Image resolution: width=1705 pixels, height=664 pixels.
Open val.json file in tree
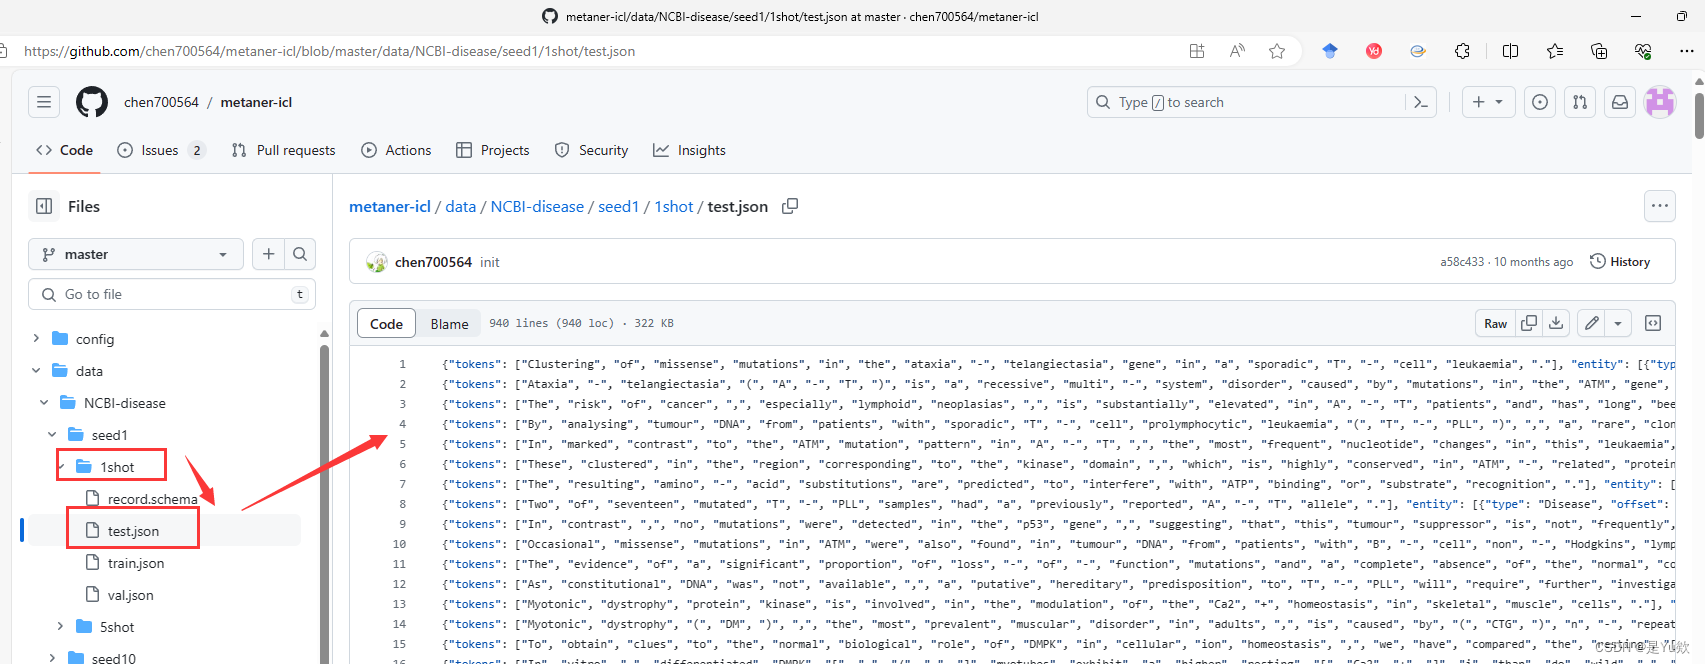(x=131, y=595)
